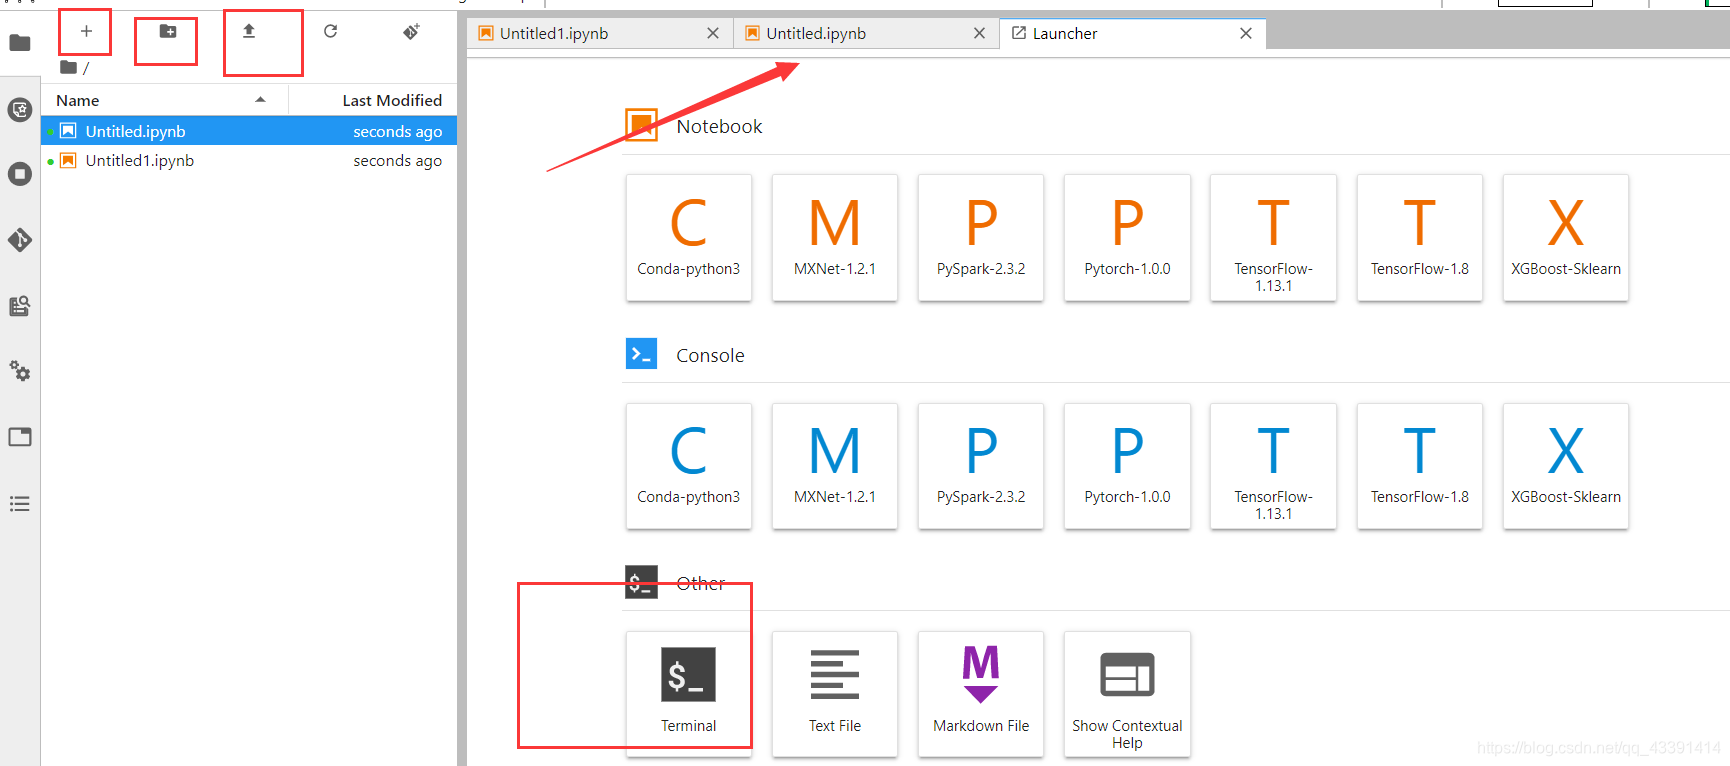Close the Untitled.ipynb tab

pyautogui.click(x=979, y=33)
